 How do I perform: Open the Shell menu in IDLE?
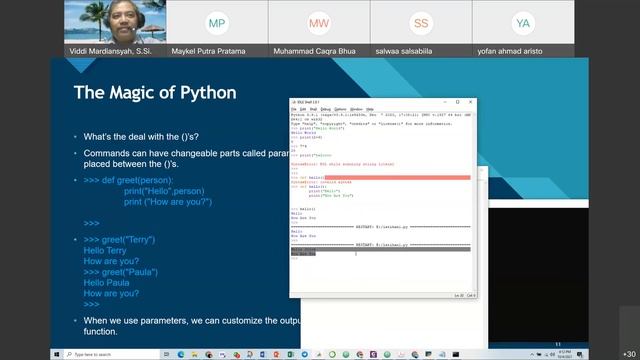tap(313, 109)
